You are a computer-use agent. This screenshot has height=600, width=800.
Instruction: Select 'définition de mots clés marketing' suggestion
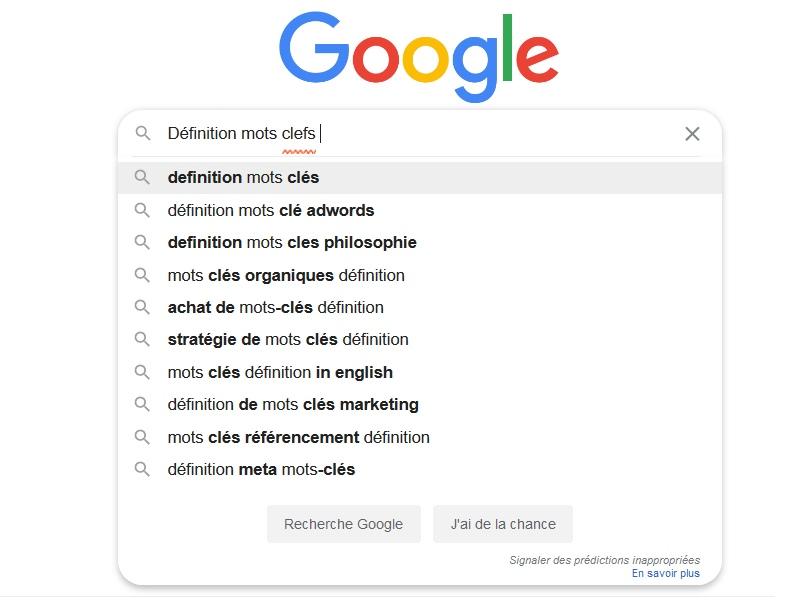click(420, 405)
